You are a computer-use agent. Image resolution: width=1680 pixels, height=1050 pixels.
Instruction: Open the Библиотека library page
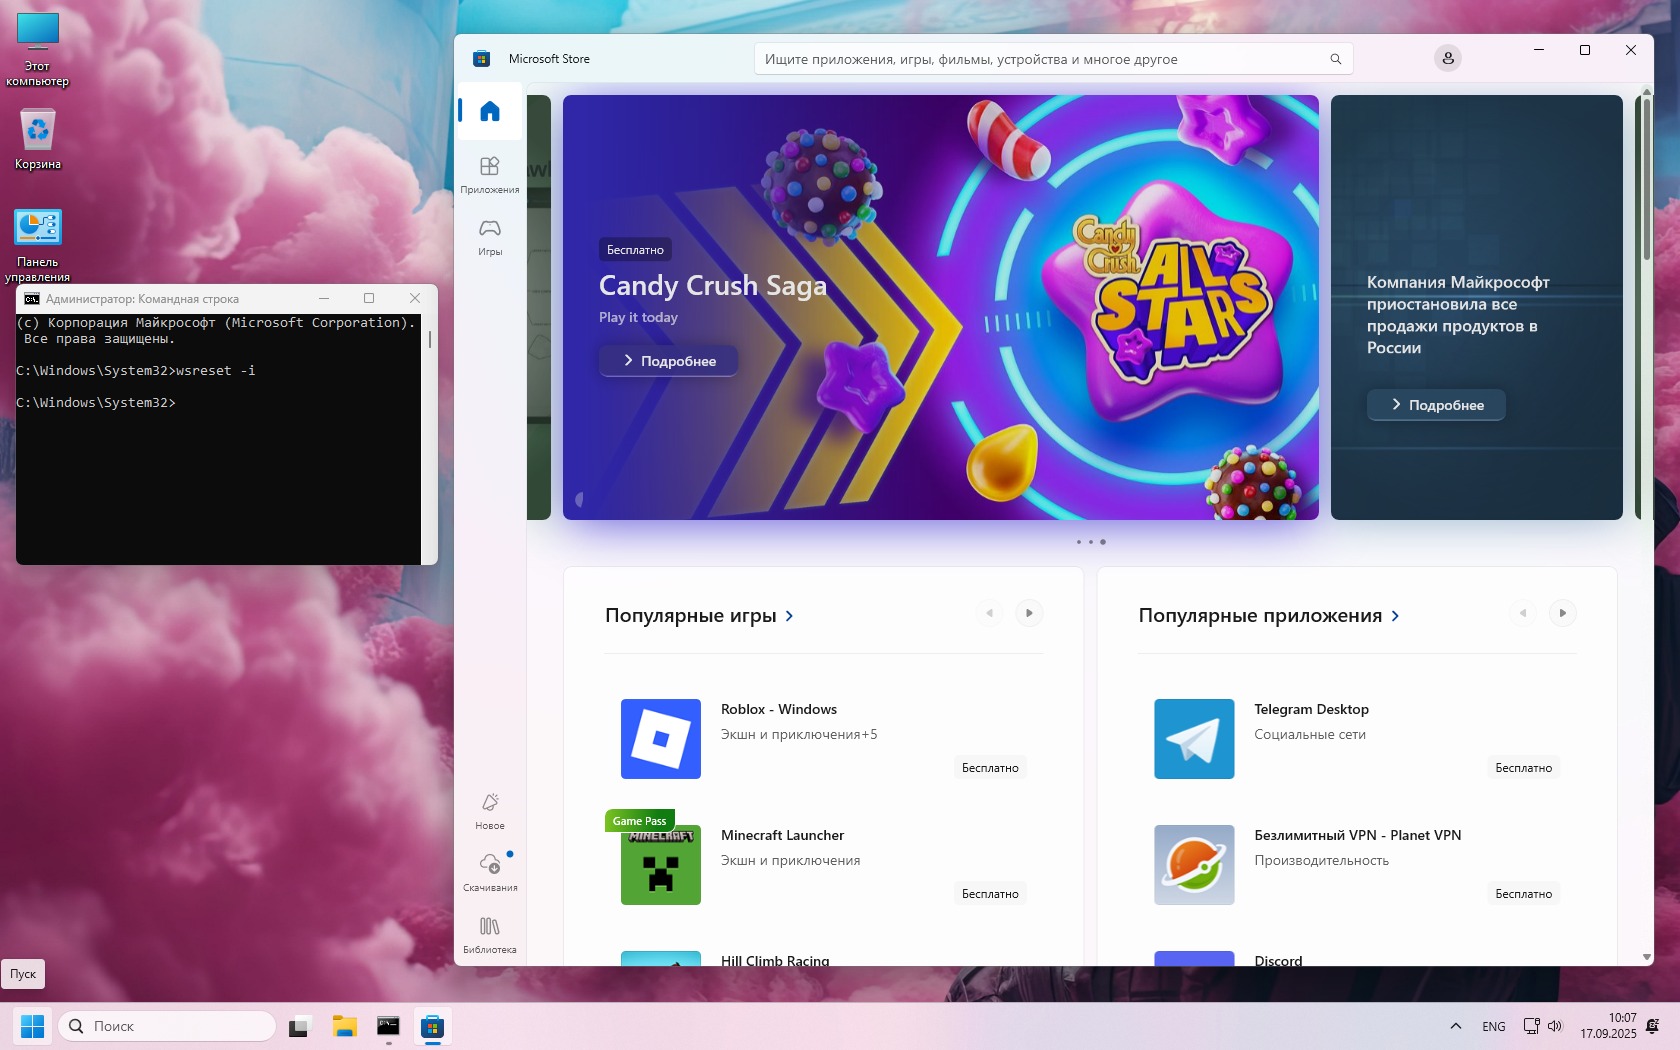489,935
